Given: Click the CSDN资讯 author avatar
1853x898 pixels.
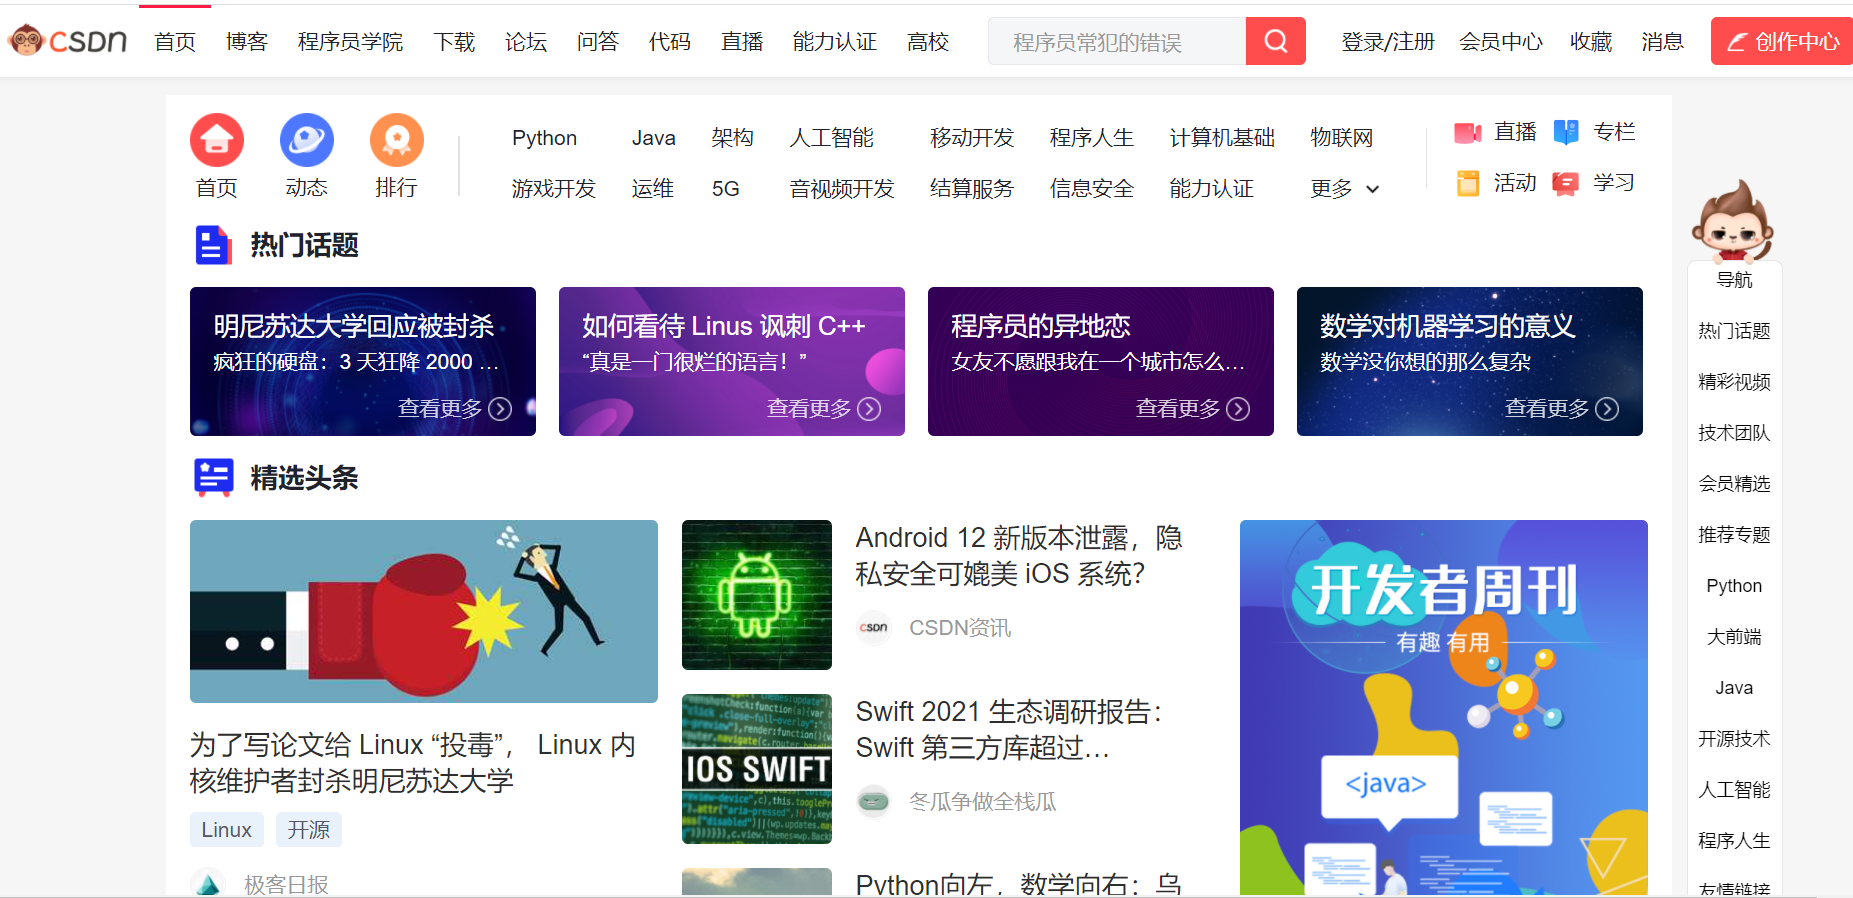Looking at the screenshot, I should tap(874, 628).
